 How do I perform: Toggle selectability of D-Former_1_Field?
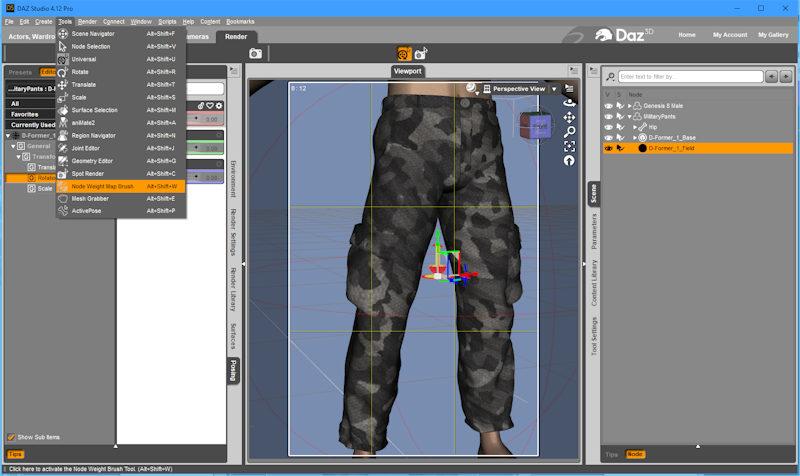pos(620,148)
